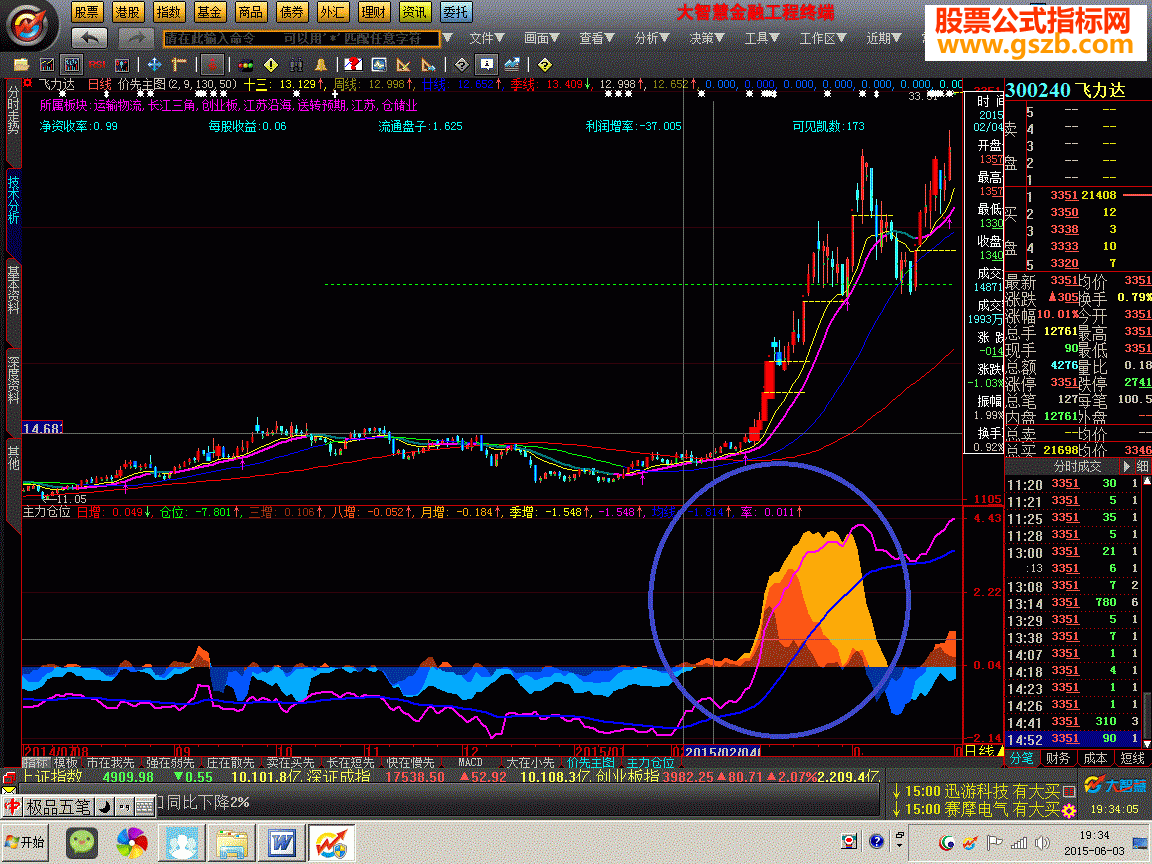Viewport: 1152px width, 864px height.
Task: Open Word from the Windows taskbar
Action: (279, 842)
